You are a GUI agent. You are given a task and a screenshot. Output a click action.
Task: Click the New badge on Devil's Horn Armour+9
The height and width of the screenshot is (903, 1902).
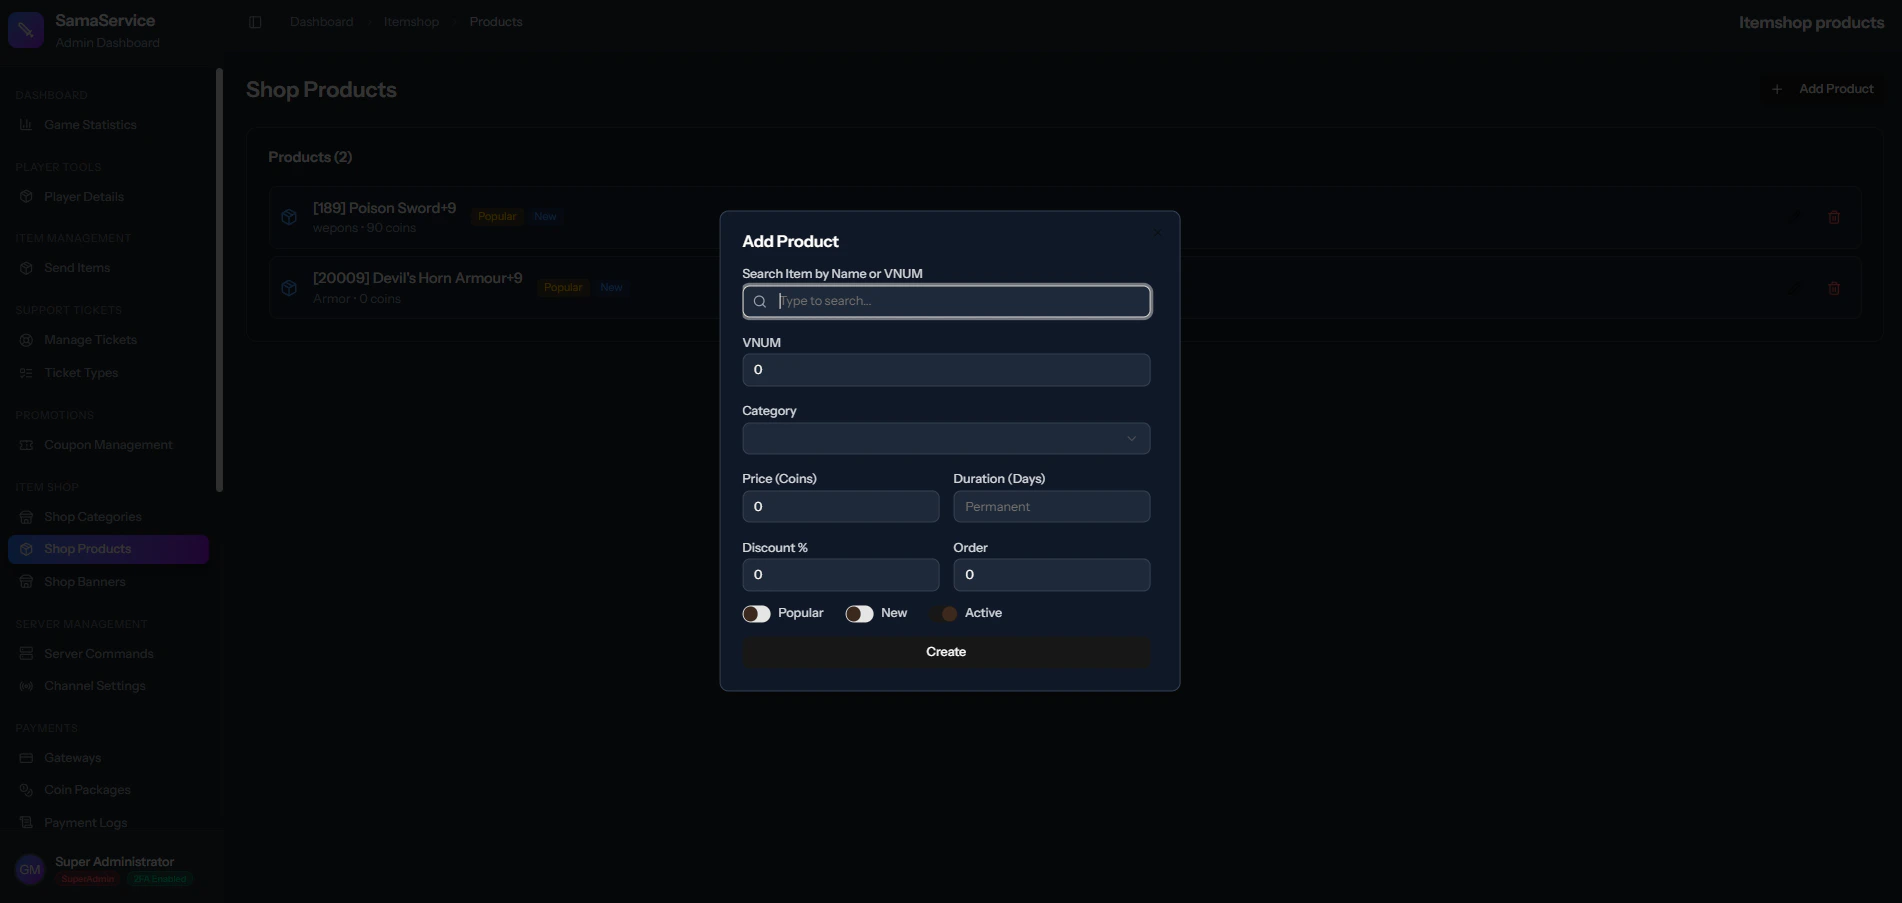pos(611,288)
